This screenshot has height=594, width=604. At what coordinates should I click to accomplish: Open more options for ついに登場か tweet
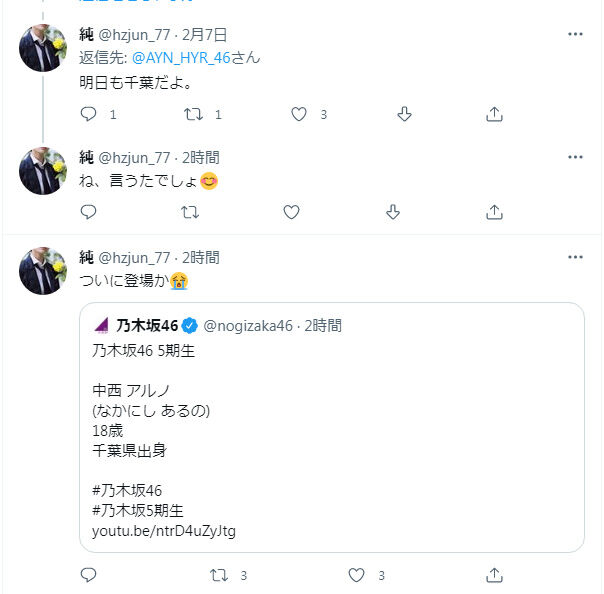[x=575, y=257]
